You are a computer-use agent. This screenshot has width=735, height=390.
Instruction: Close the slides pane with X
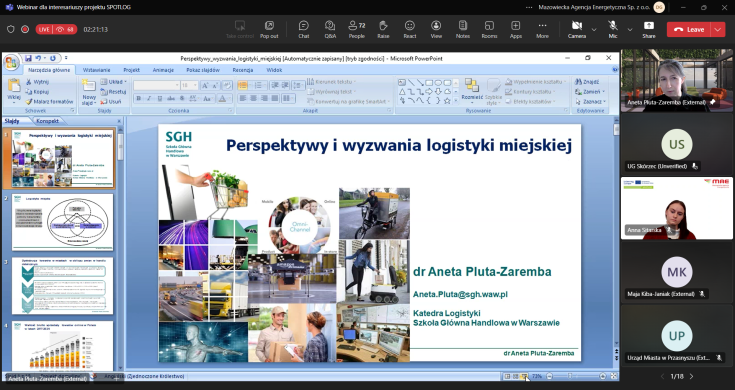[119, 121]
